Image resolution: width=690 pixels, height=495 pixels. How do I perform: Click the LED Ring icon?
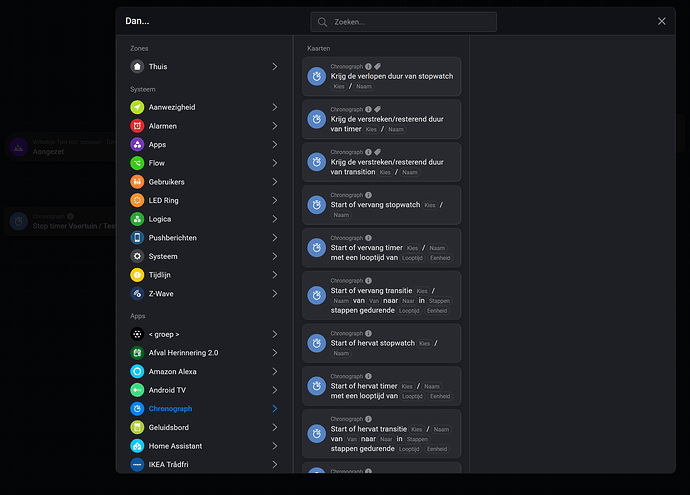[x=137, y=200]
